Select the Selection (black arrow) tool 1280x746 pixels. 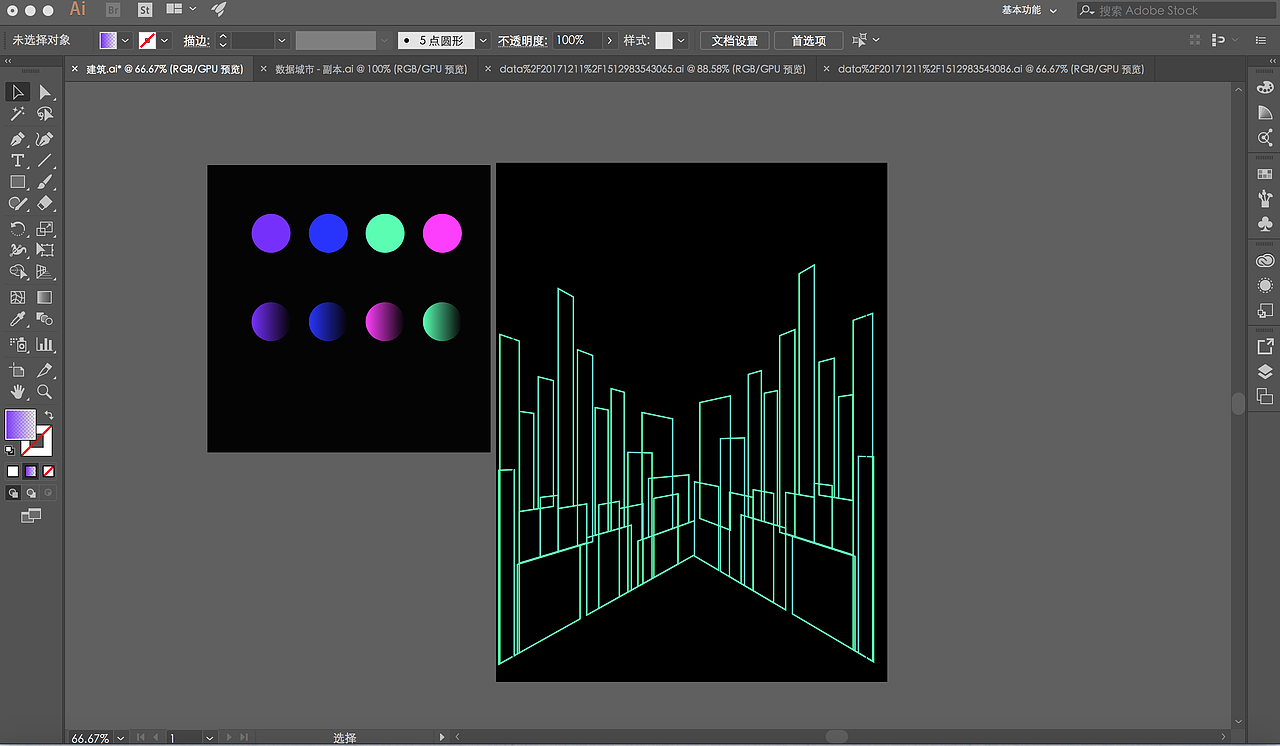click(18, 92)
